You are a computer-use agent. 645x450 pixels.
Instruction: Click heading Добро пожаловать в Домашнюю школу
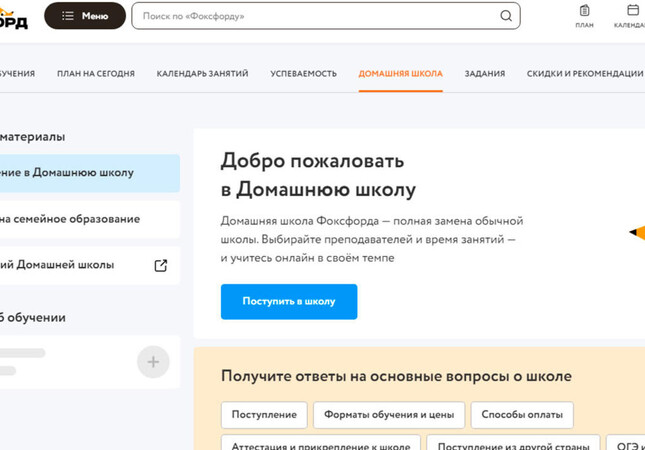click(318, 175)
